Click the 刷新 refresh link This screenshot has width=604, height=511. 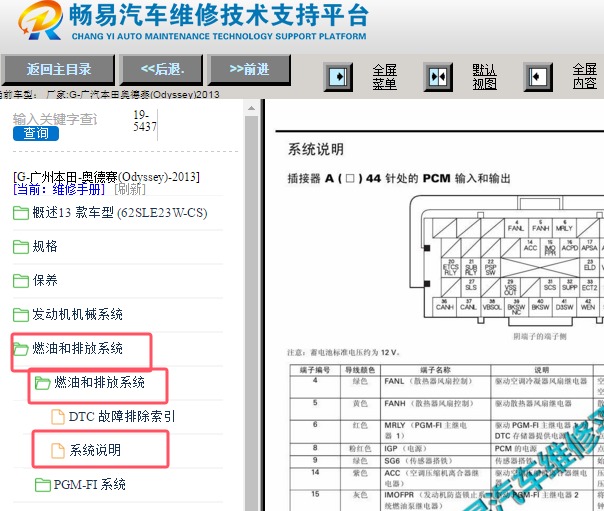[x=130, y=189]
